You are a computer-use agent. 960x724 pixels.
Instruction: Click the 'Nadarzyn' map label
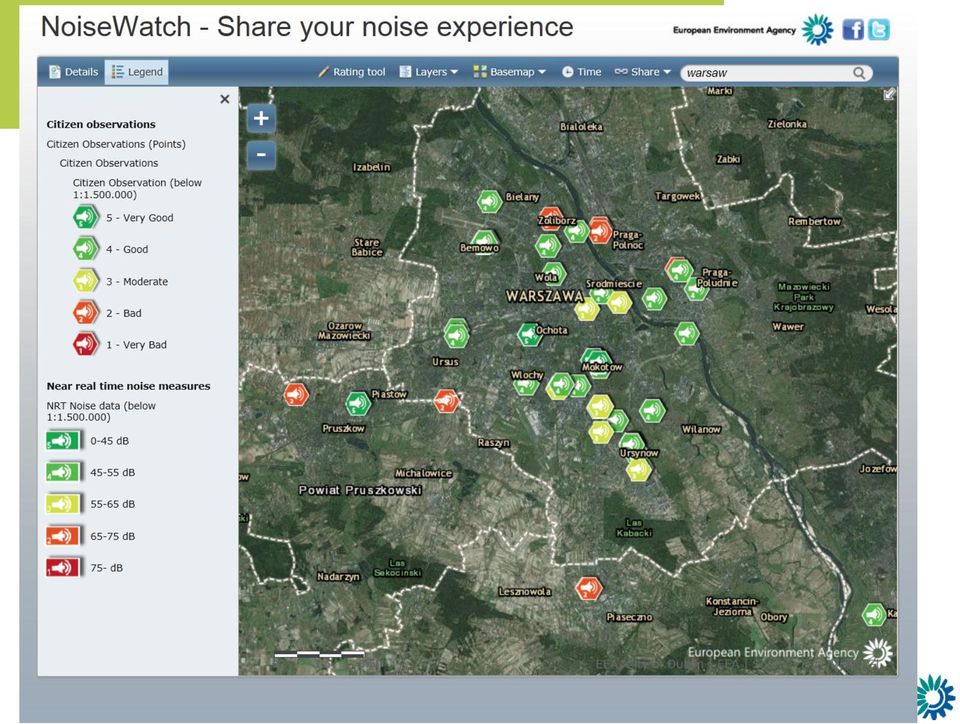pyautogui.click(x=338, y=577)
